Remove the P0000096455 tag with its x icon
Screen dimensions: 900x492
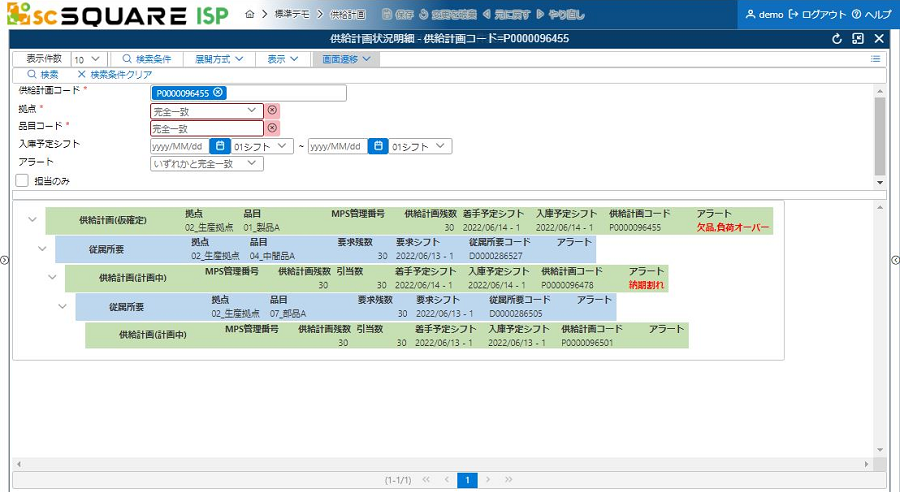pyautogui.click(x=218, y=92)
